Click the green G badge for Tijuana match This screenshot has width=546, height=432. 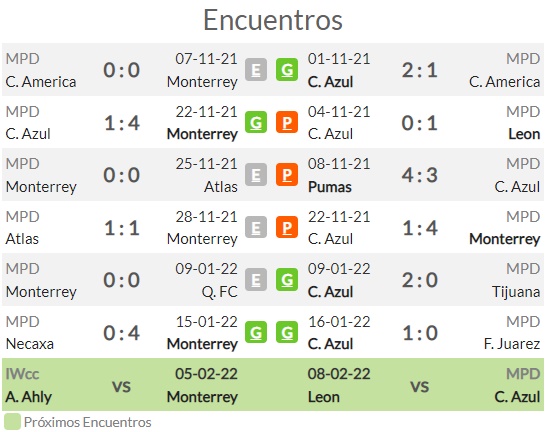point(287,280)
